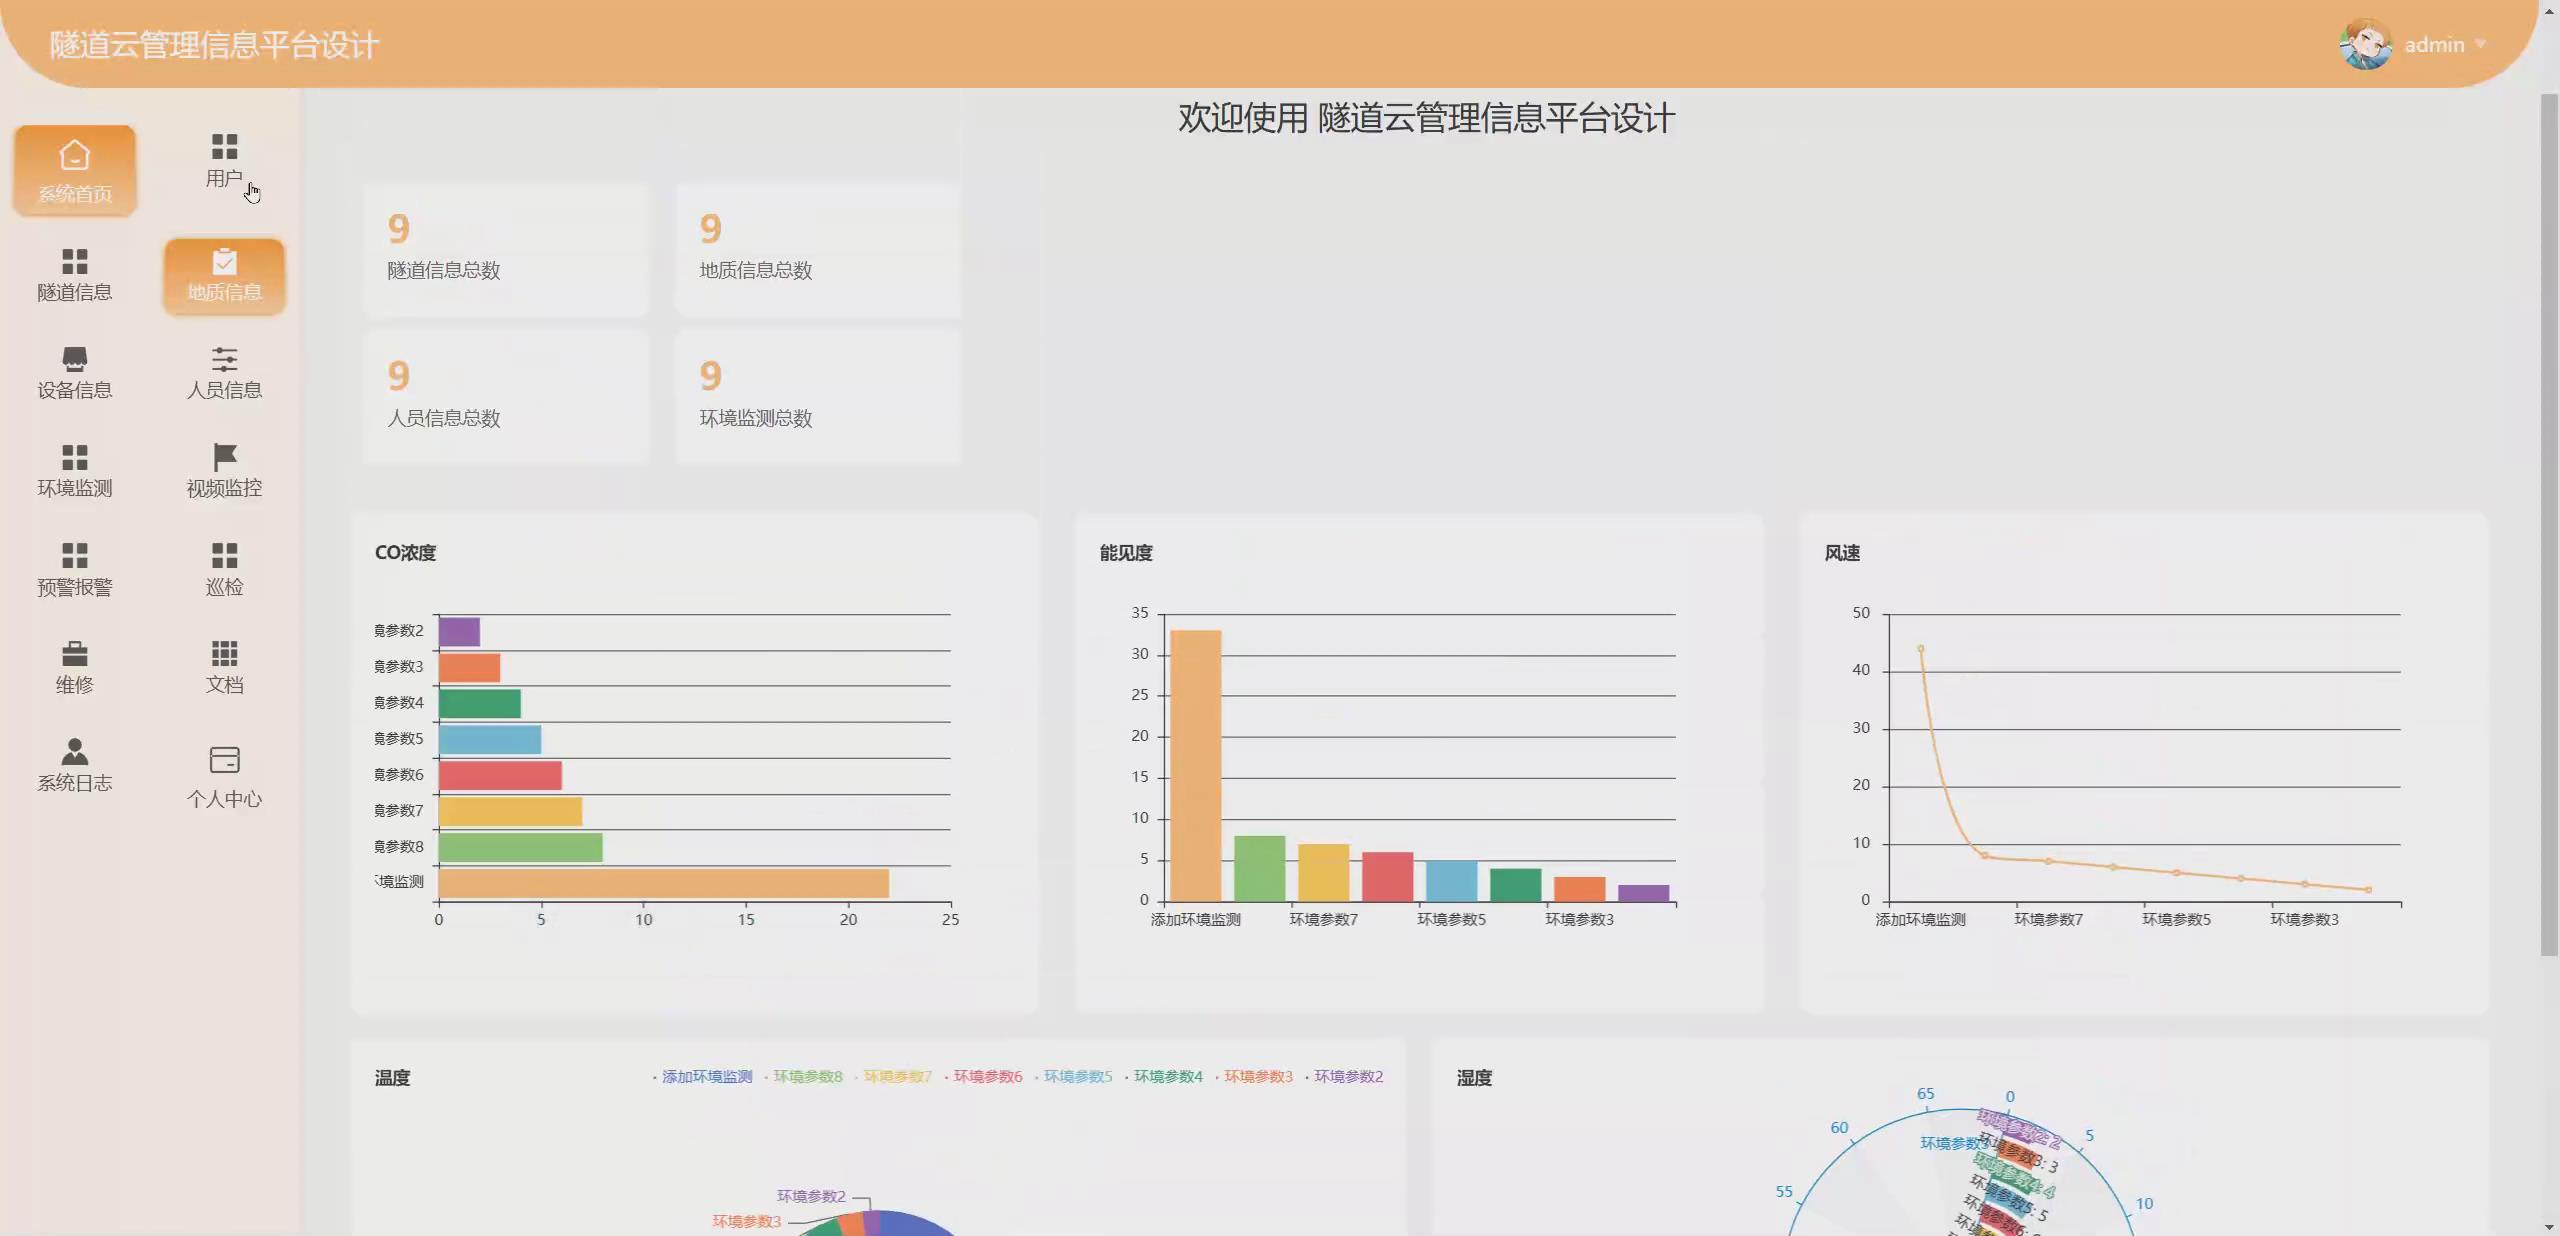Click the 隧道信息总数 stat card

(x=505, y=249)
